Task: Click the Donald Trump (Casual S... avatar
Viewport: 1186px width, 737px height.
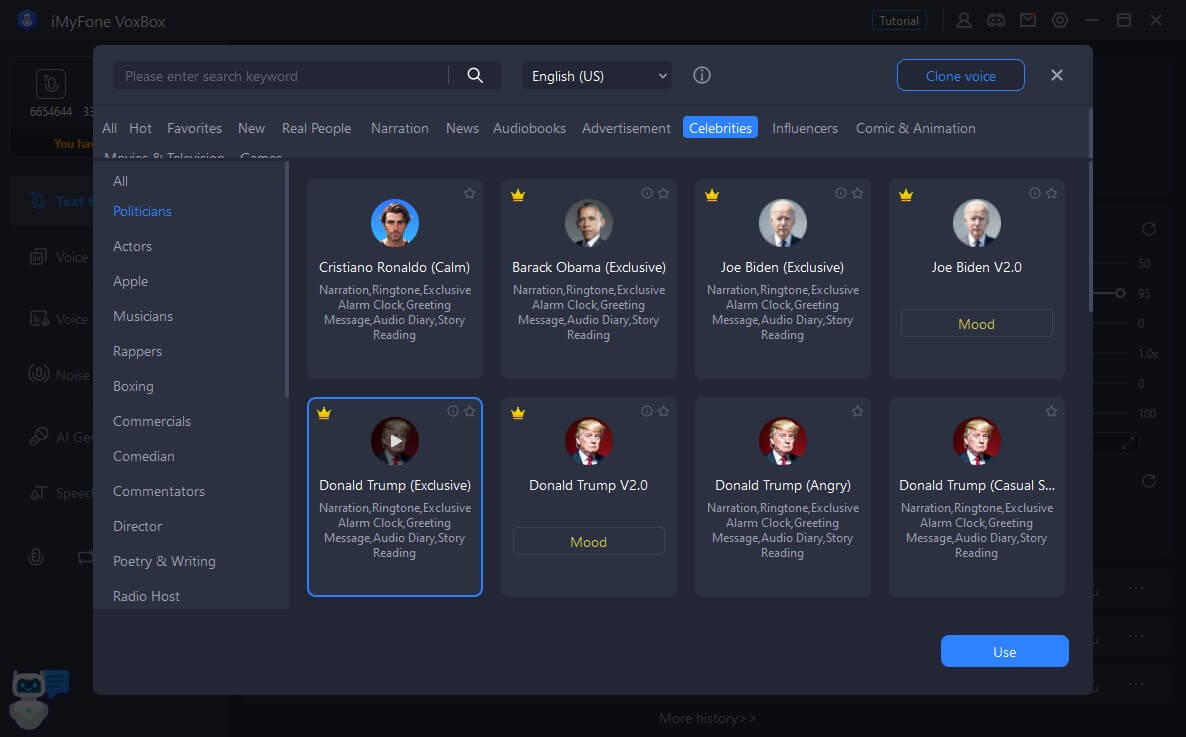Action: pyautogui.click(x=976, y=440)
